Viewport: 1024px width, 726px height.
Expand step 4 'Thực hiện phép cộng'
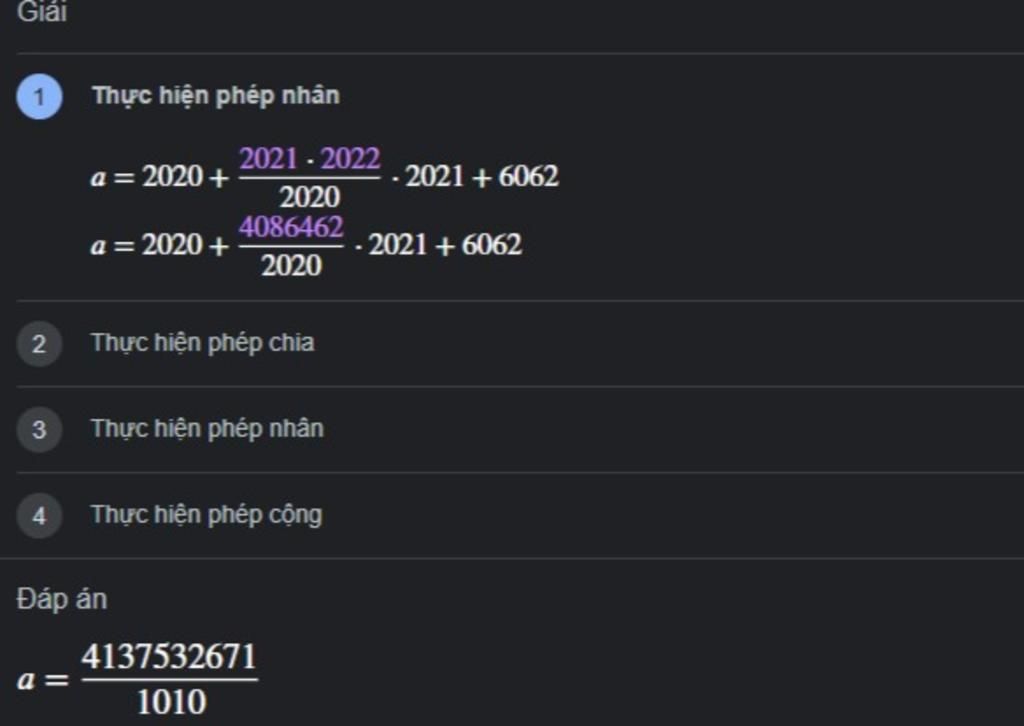206,514
